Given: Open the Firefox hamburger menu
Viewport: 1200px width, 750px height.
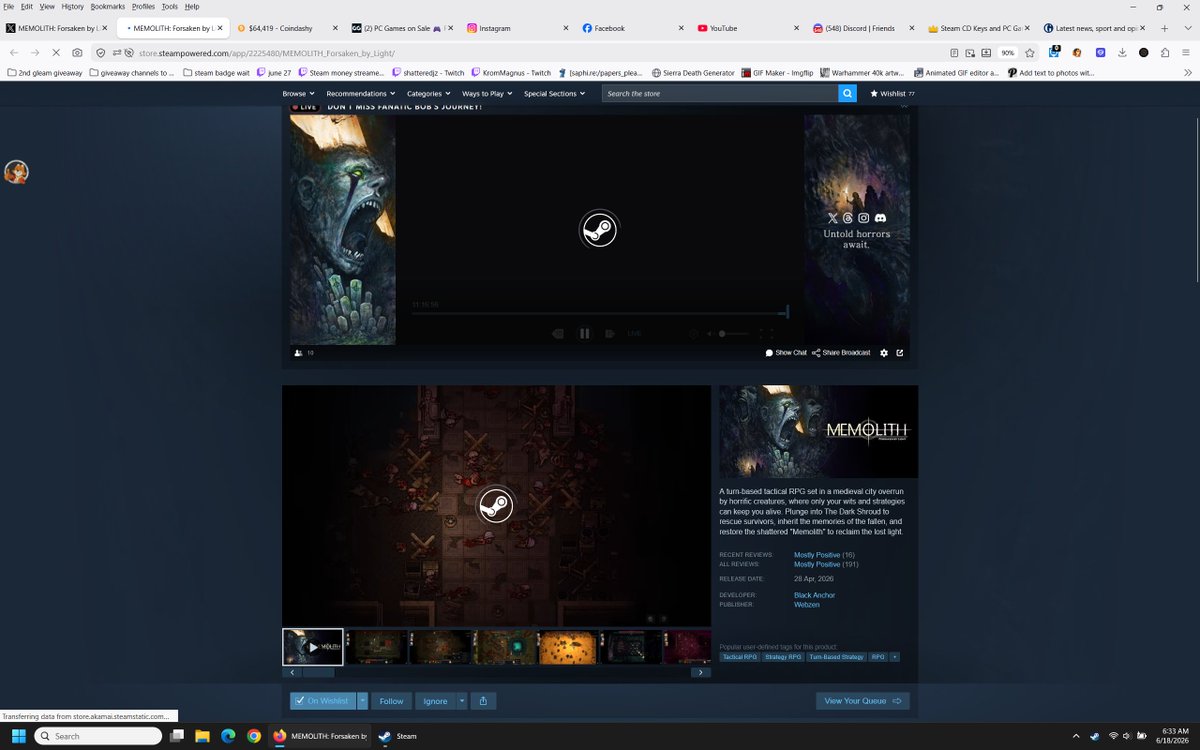Looking at the screenshot, I should click(1186, 52).
